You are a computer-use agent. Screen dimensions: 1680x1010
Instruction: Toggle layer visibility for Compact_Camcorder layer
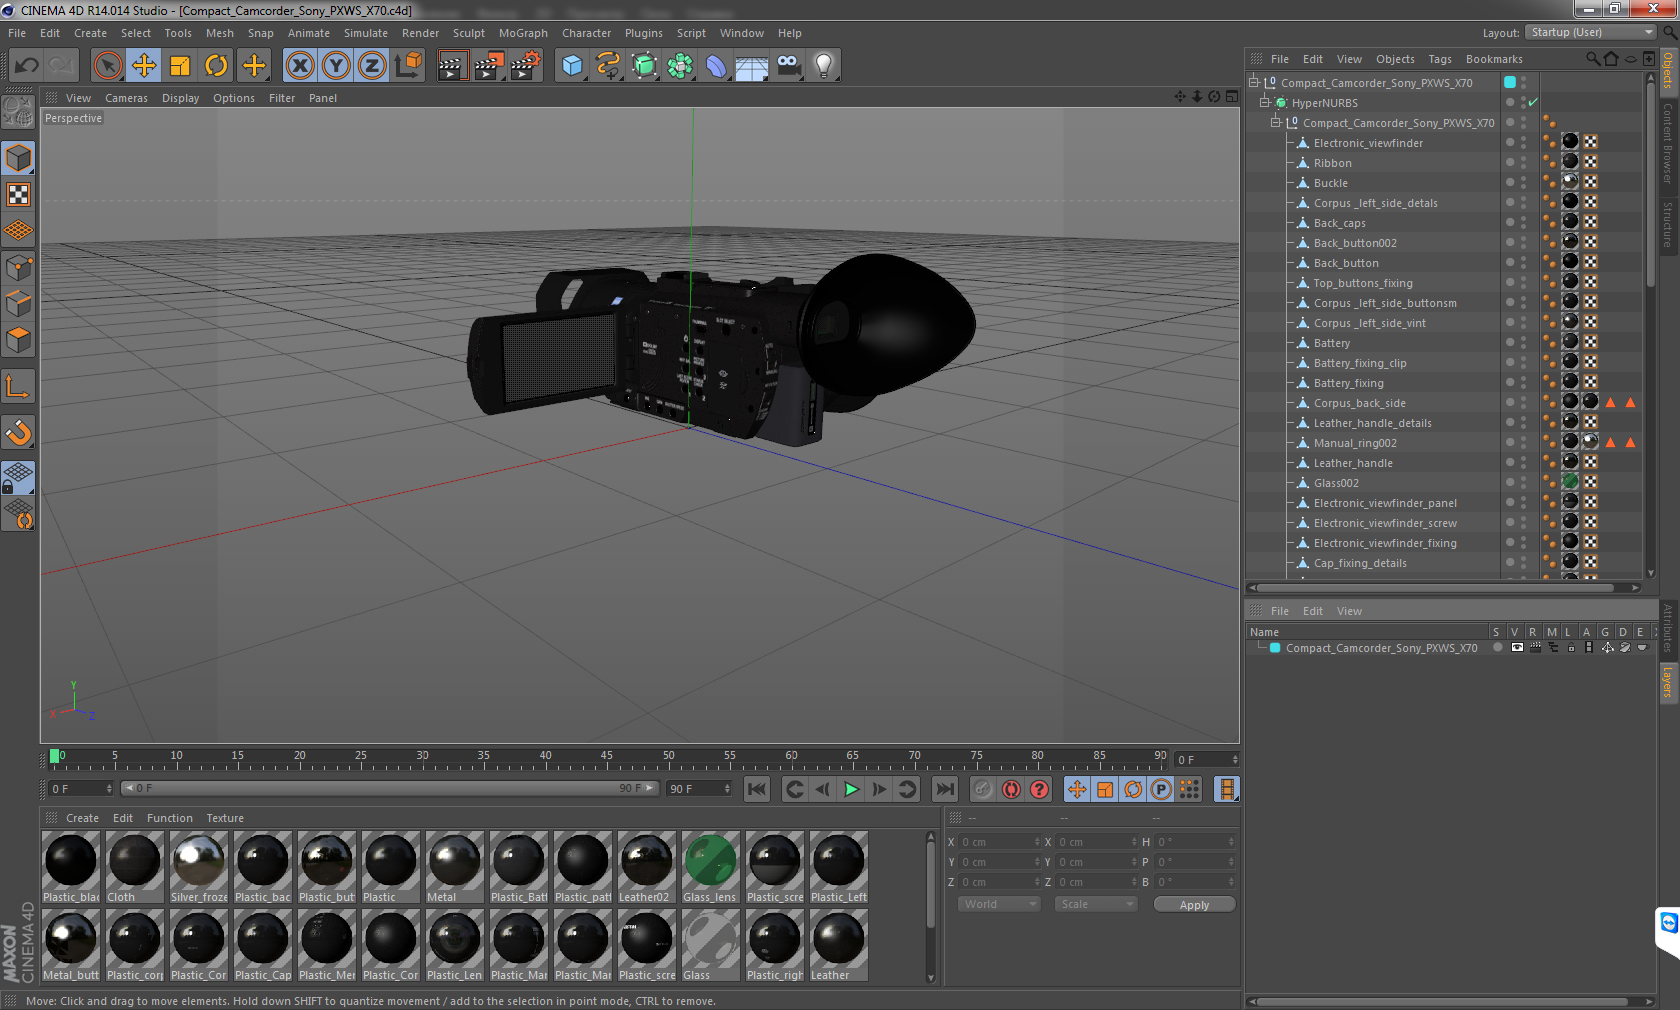point(1517,648)
